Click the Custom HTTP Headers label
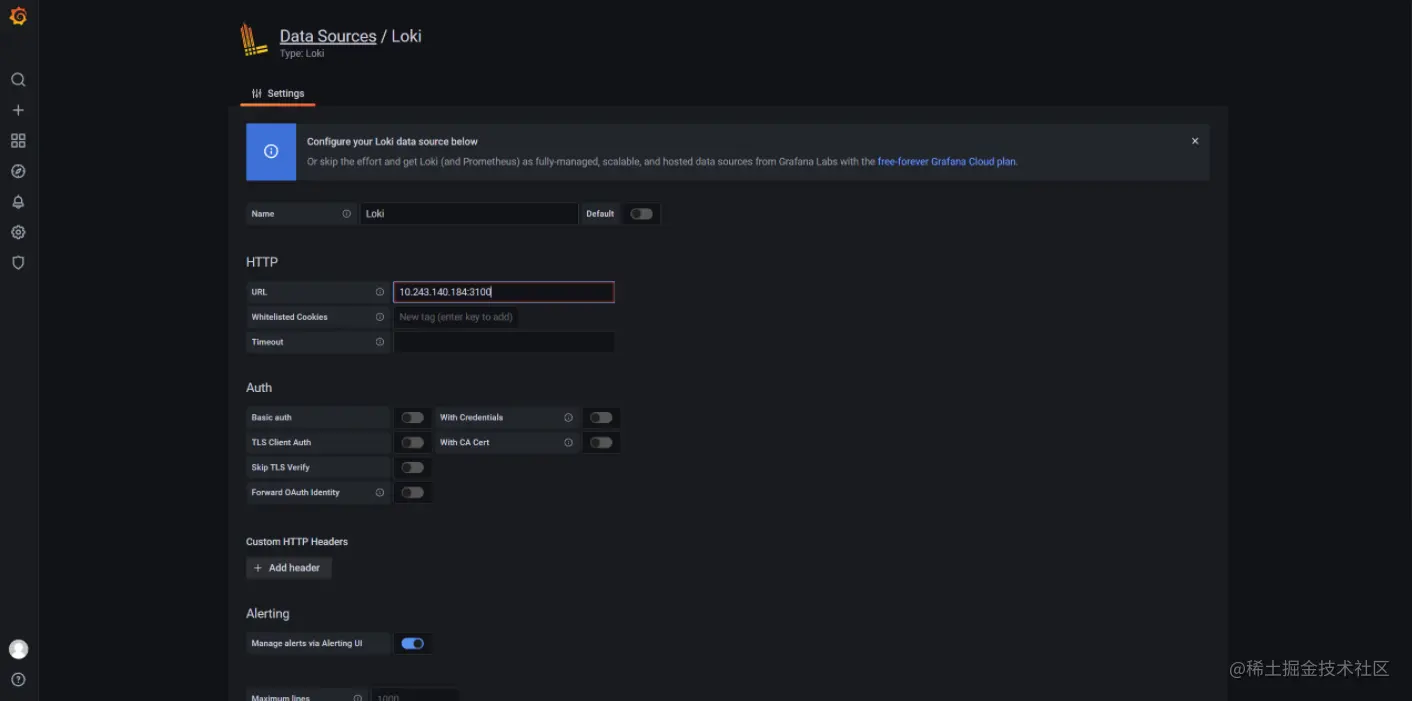The width and height of the screenshot is (1412, 701). 297,542
